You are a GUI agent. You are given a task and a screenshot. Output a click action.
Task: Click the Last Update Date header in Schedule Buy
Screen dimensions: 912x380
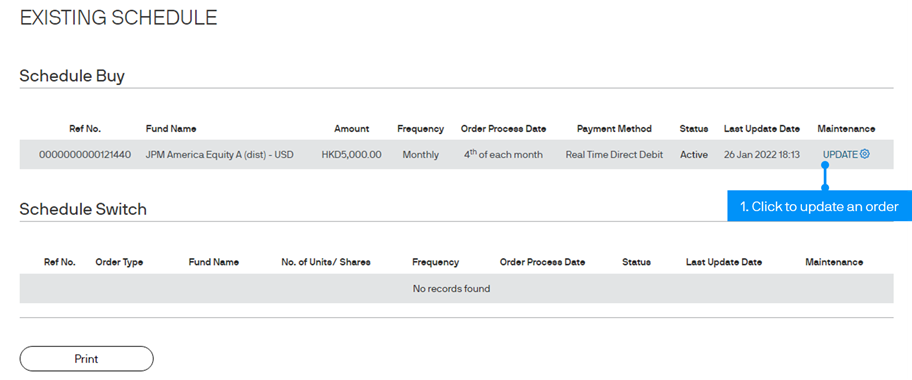click(762, 129)
